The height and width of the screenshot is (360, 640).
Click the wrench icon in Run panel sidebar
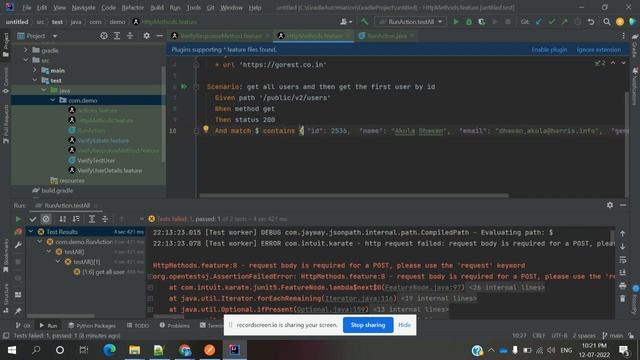(x=18, y=245)
